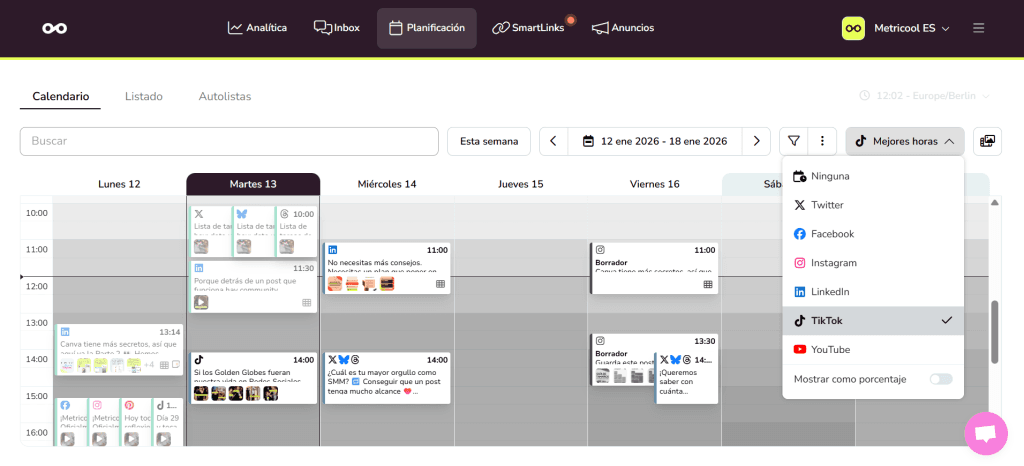Choose Ninguna option in dropdown
Image resolution: width=1024 pixels, height=466 pixels.
(x=830, y=176)
